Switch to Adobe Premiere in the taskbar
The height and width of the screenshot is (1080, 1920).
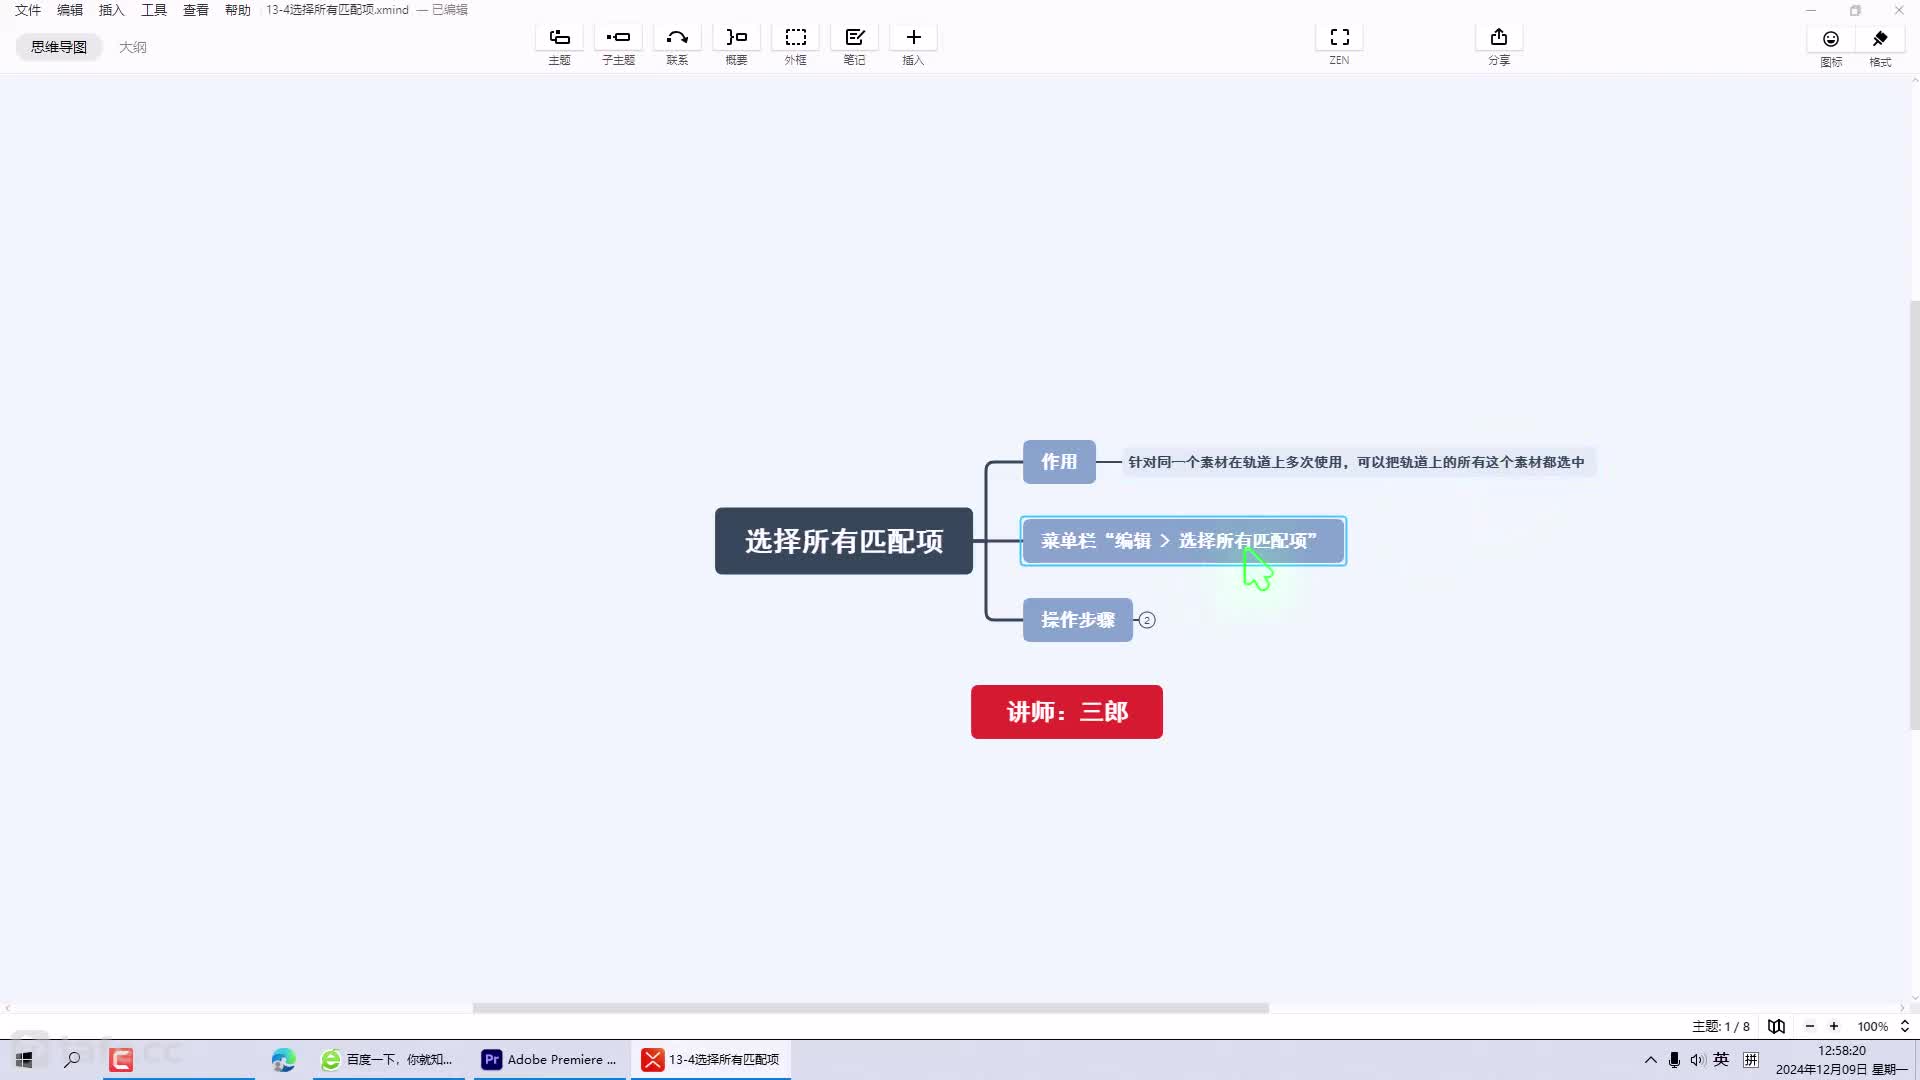[x=548, y=1059]
